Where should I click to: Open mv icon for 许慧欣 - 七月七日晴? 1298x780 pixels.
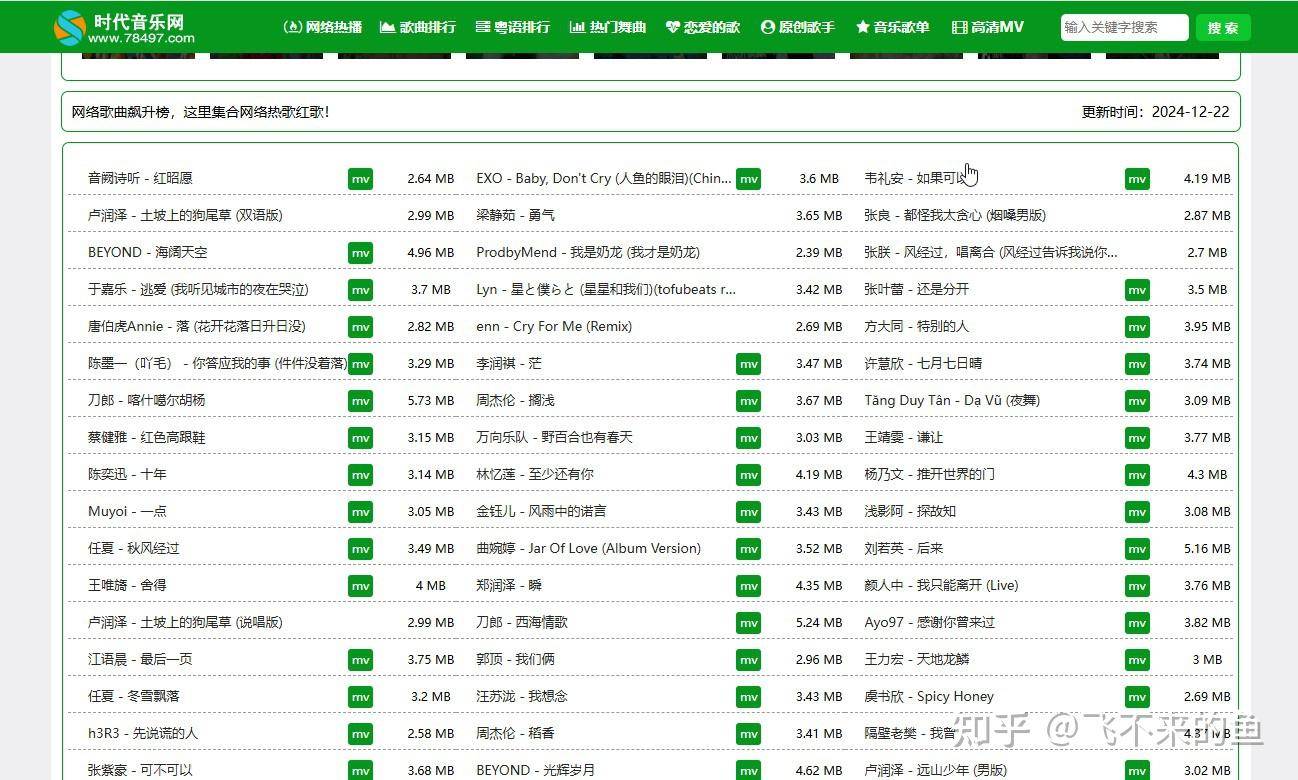pos(1137,364)
